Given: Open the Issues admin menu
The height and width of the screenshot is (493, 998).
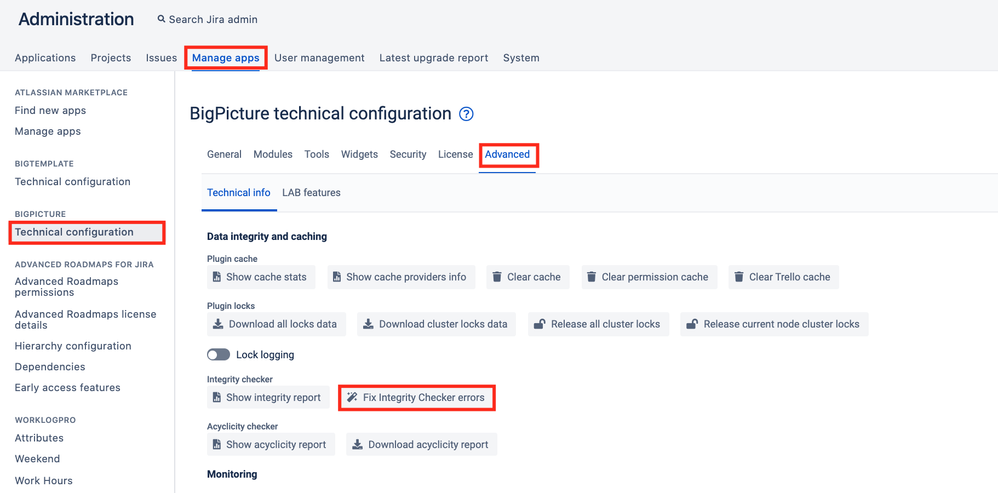Looking at the screenshot, I should point(162,58).
